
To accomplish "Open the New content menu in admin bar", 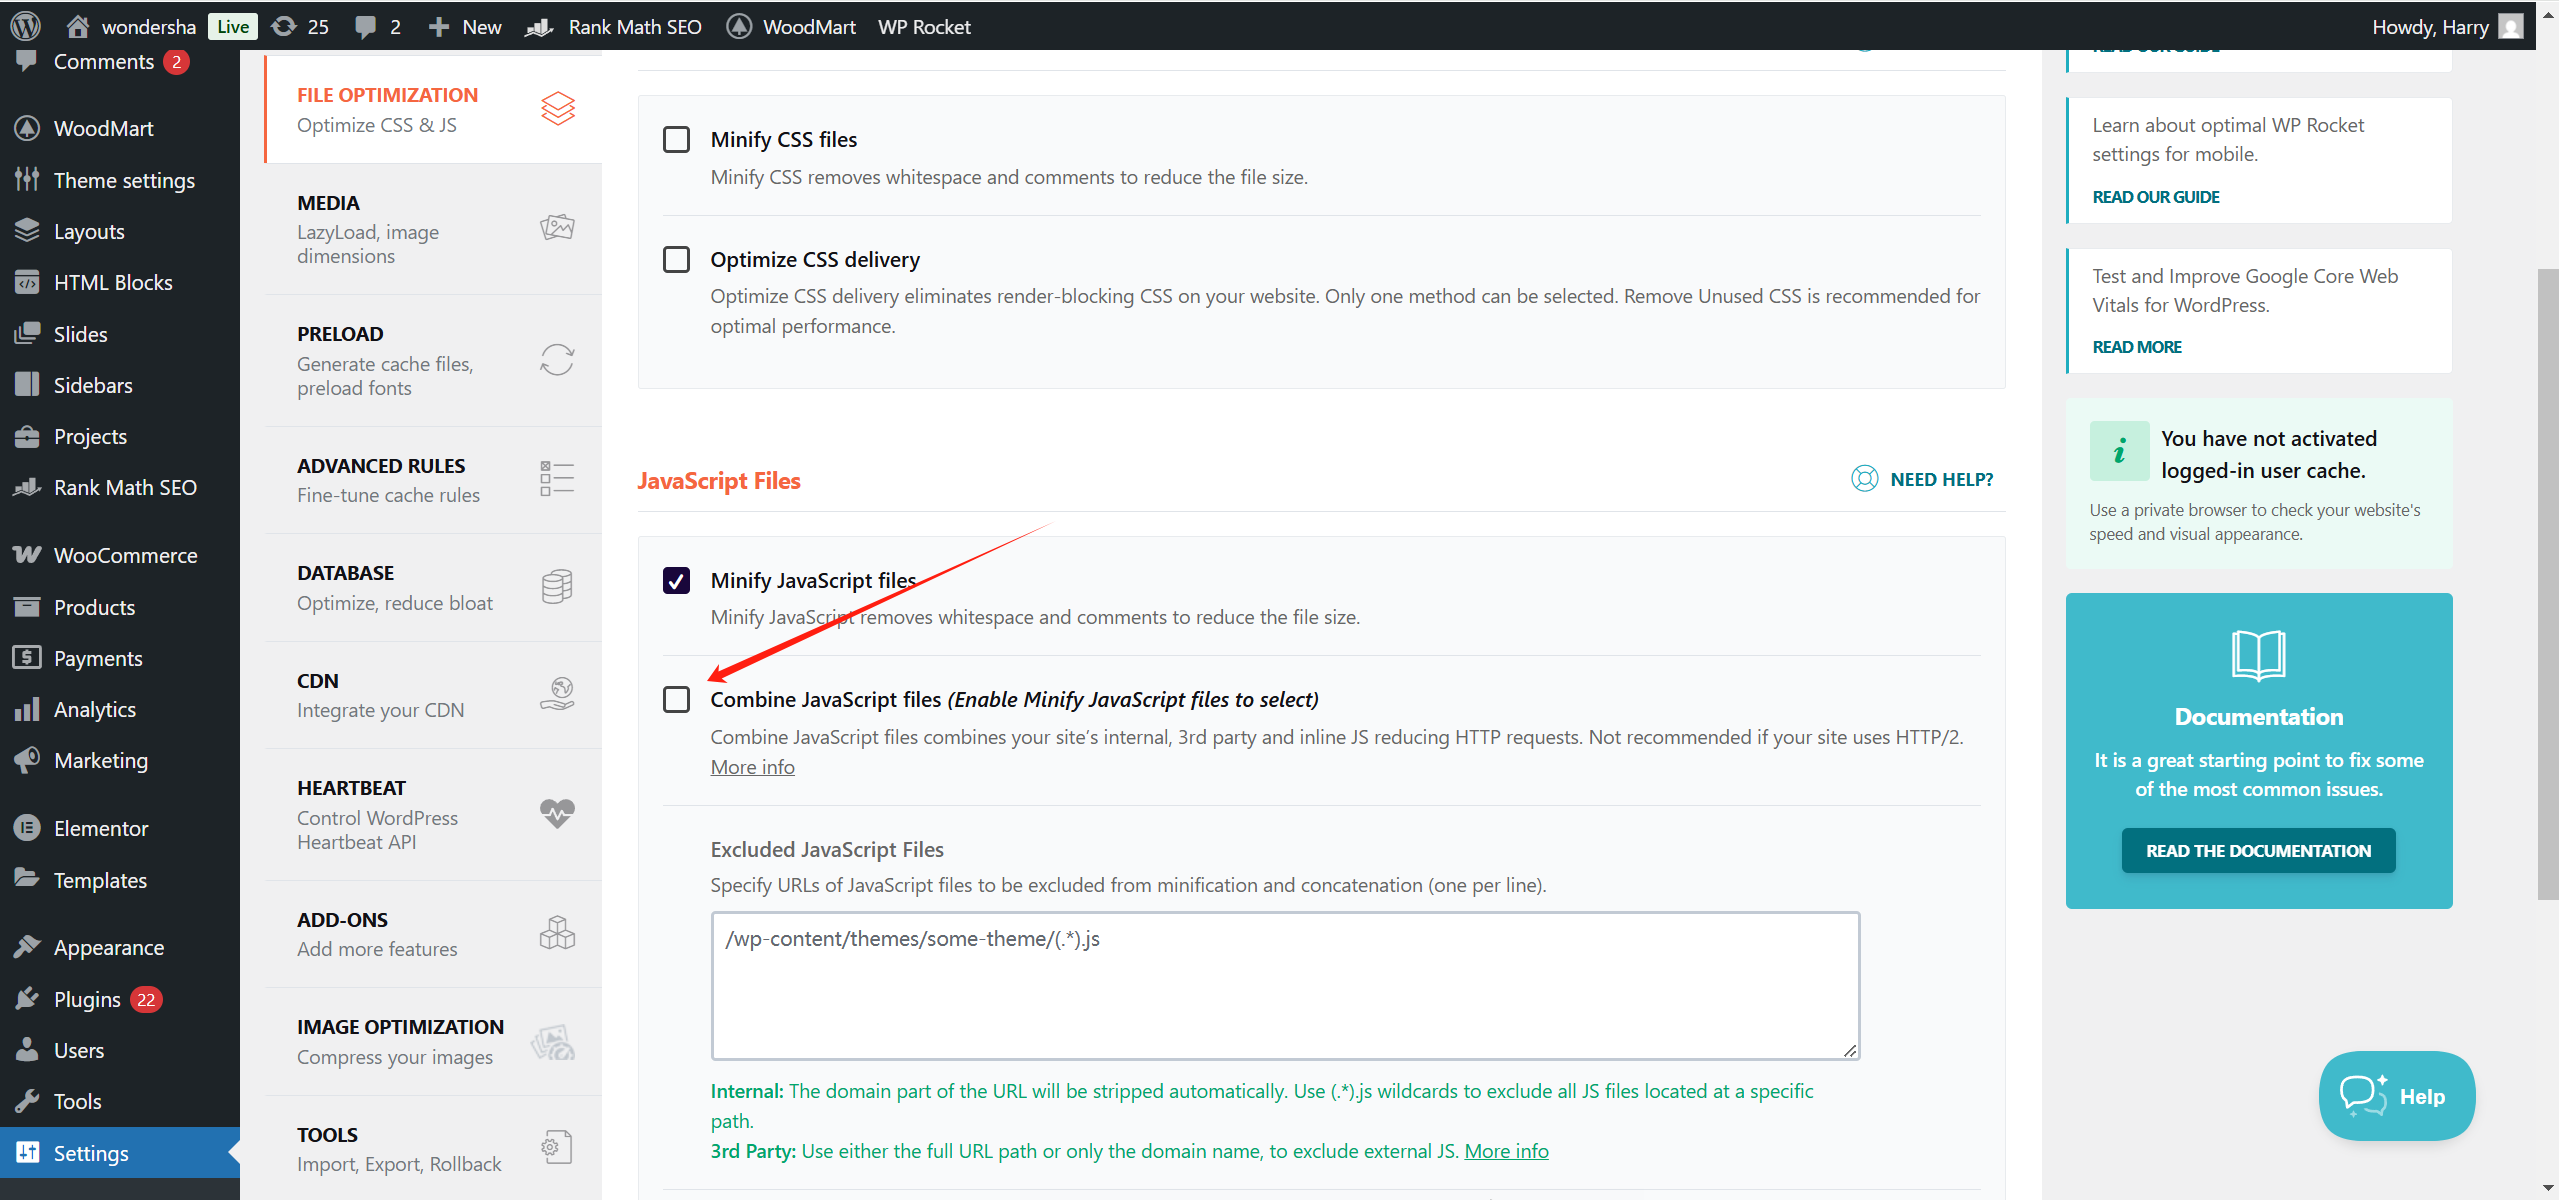I will tap(465, 26).
